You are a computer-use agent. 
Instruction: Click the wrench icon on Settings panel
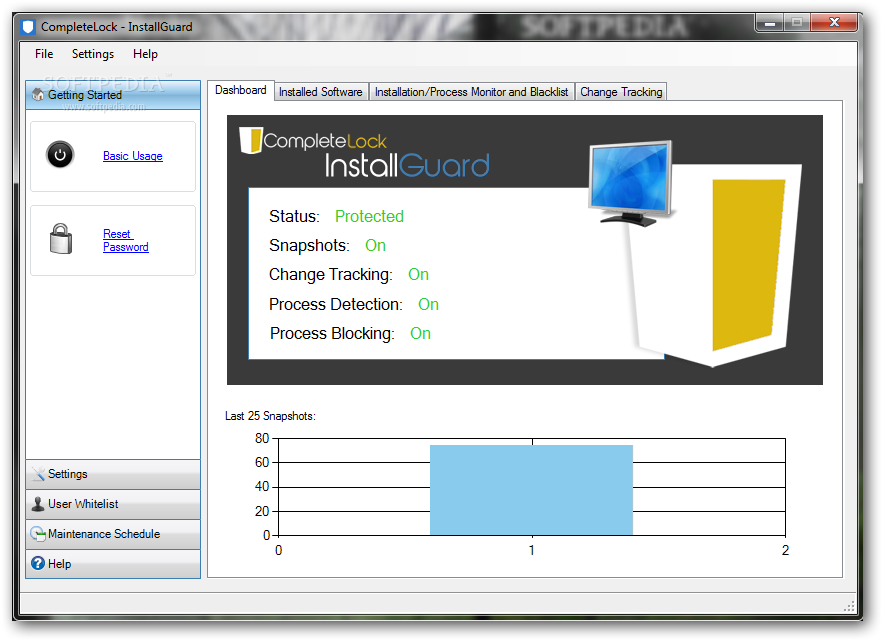pos(38,474)
